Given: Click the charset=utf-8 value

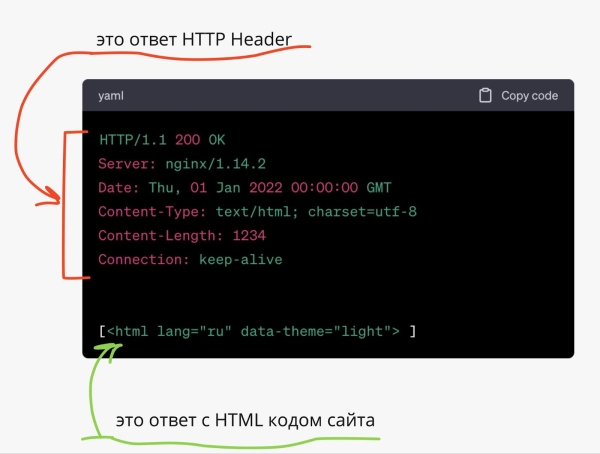Looking at the screenshot, I should 362,212.
